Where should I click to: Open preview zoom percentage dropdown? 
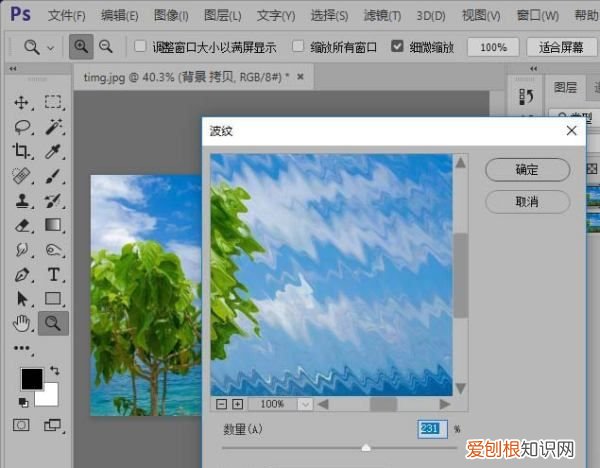coord(305,404)
